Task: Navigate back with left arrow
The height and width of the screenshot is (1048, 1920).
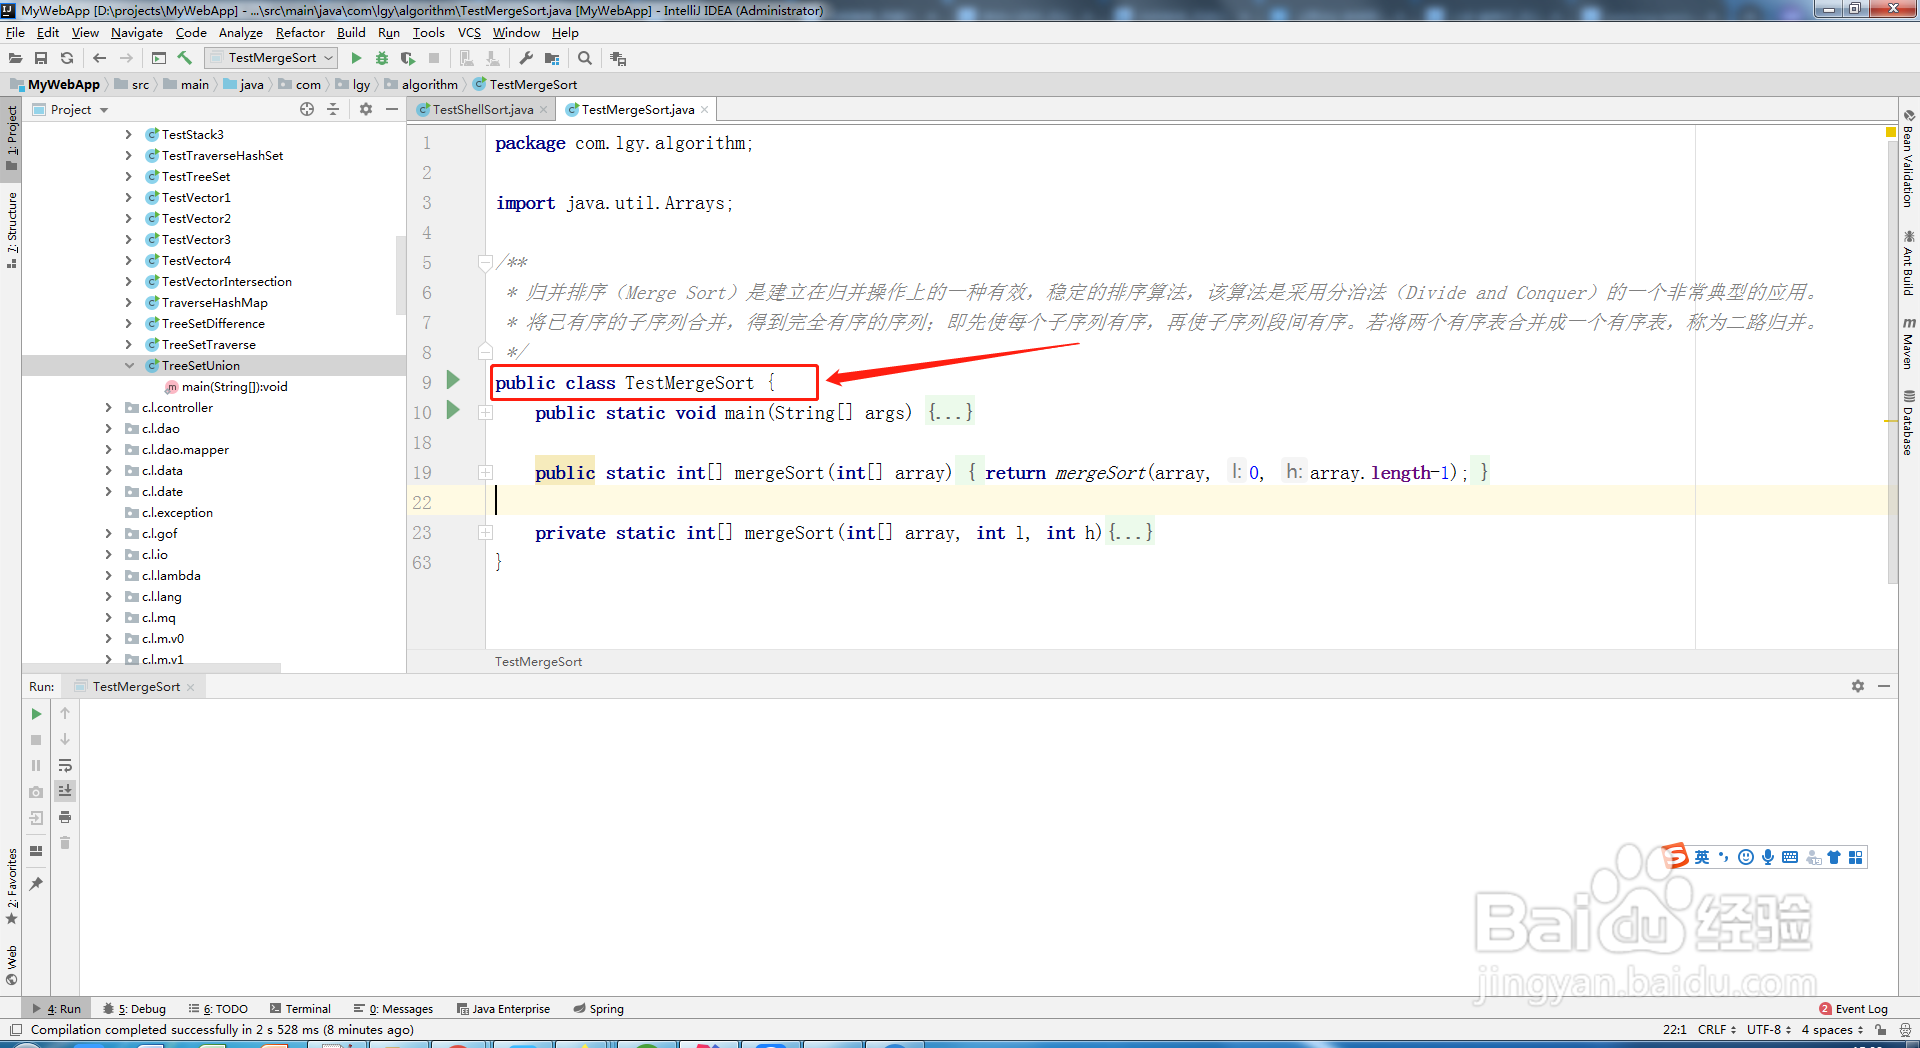Action: click(99, 59)
